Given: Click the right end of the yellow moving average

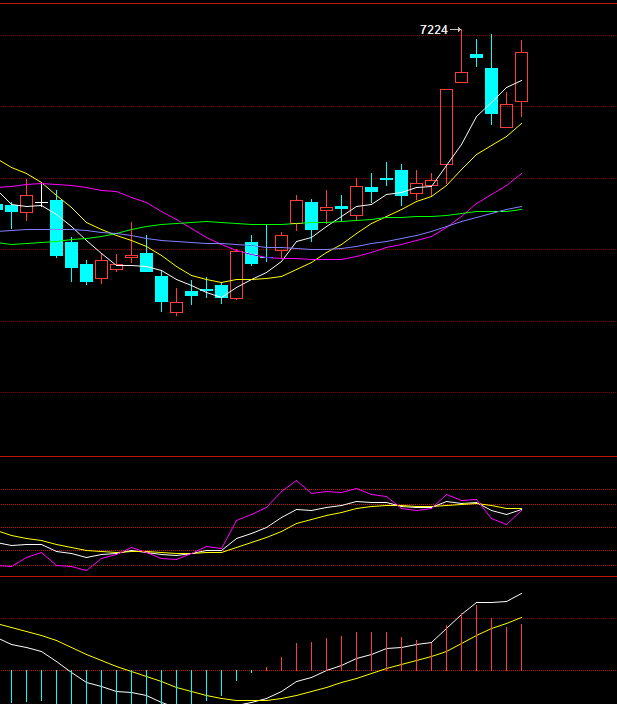Looking at the screenshot, I should [x=520, y=124].
